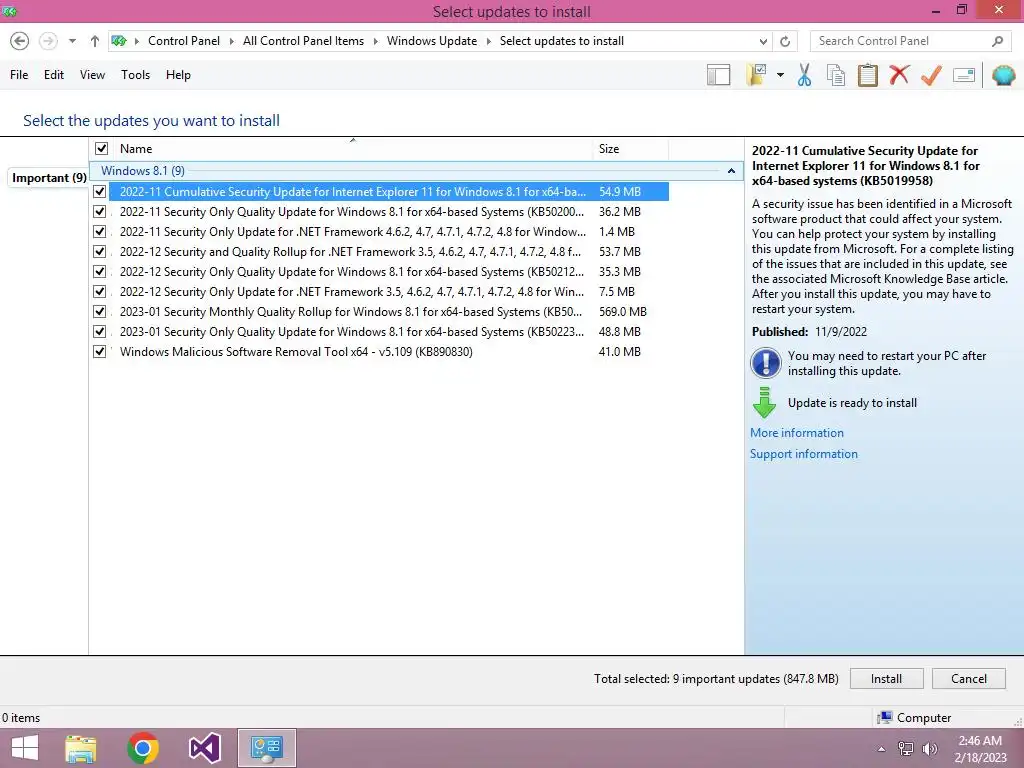Click the preview pane toolbar icon
1024x768 pixels.
coord(718,75)
